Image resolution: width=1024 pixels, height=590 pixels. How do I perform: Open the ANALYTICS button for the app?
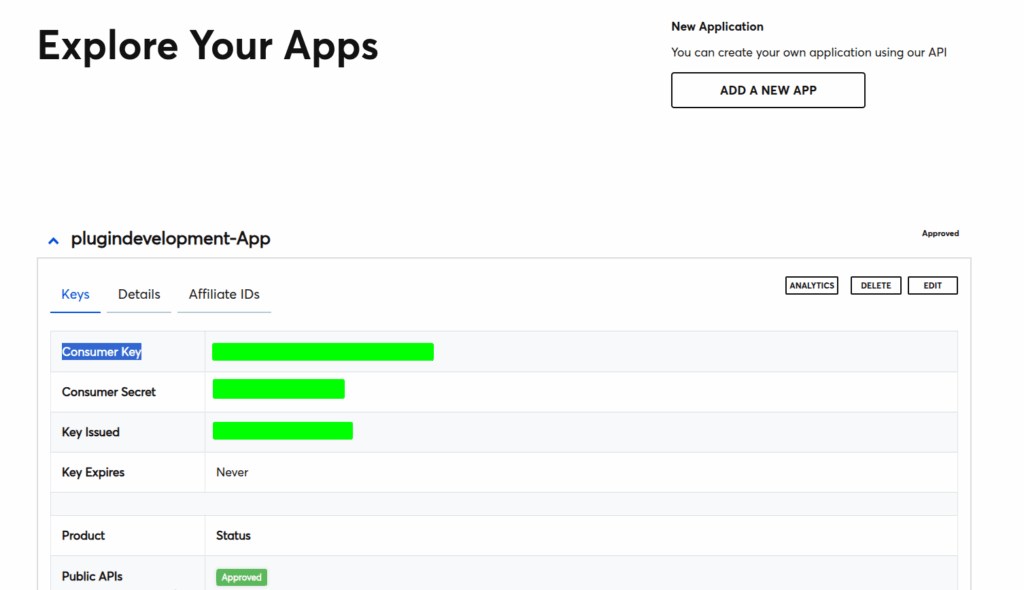[811, 286]
